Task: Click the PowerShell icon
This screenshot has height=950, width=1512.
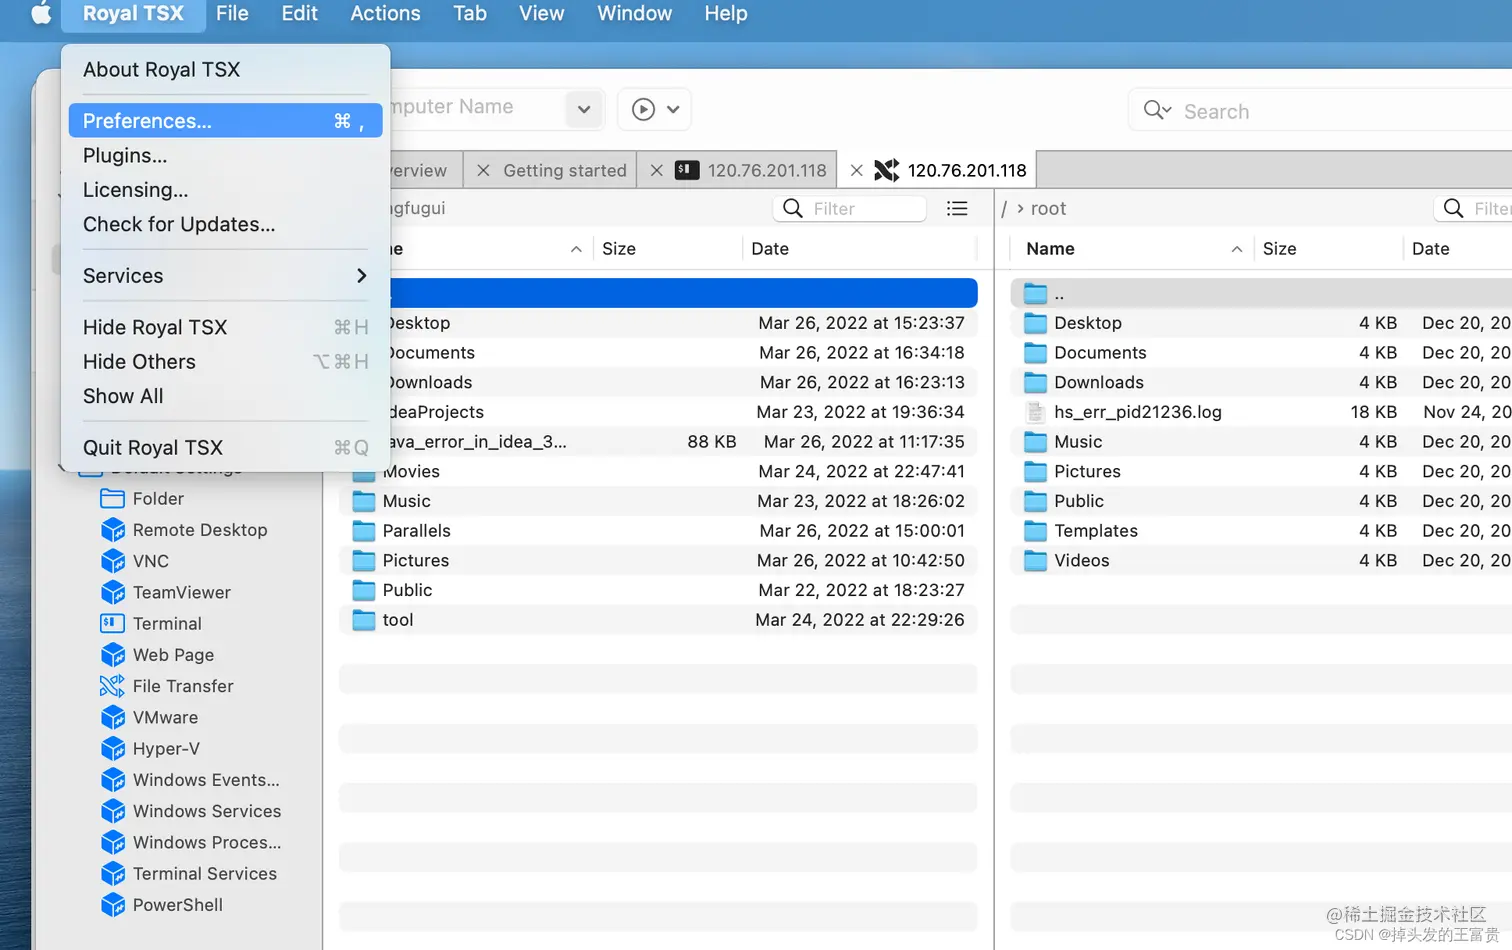Action: pos(113,905)
